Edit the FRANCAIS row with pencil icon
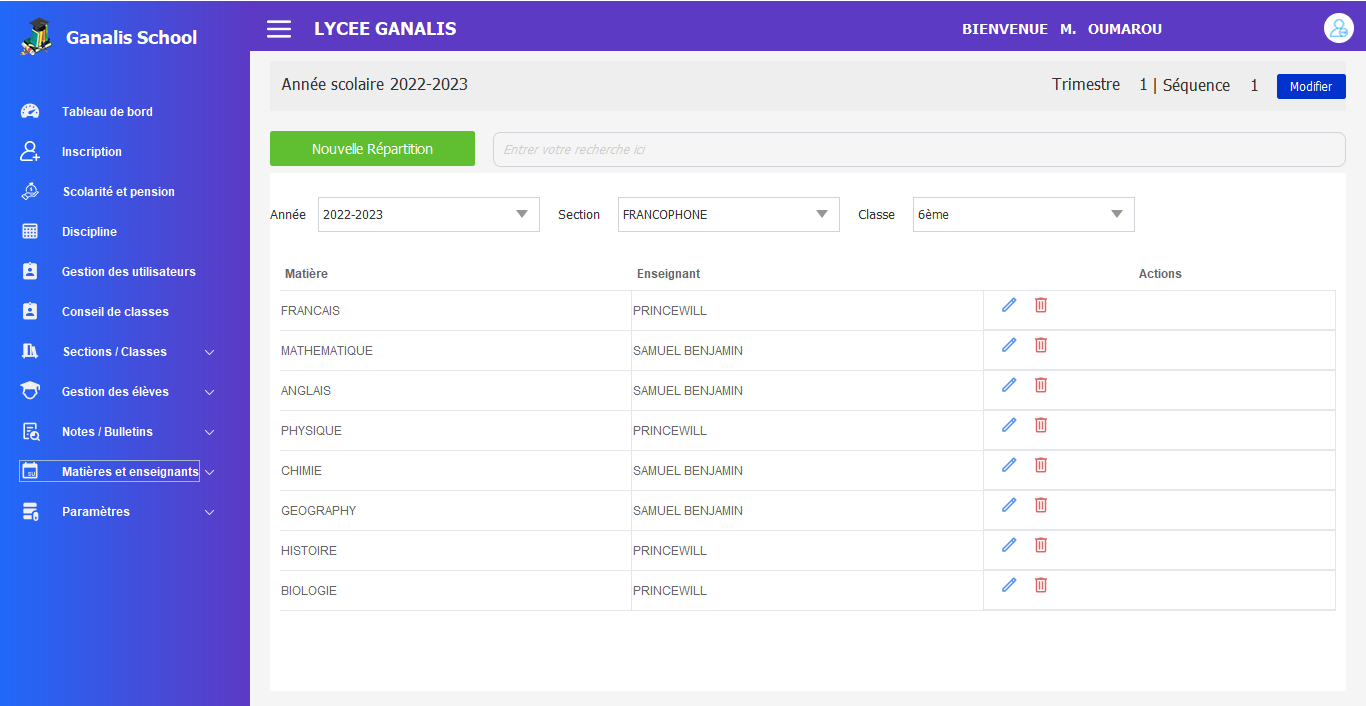 tap(1009, 305)
